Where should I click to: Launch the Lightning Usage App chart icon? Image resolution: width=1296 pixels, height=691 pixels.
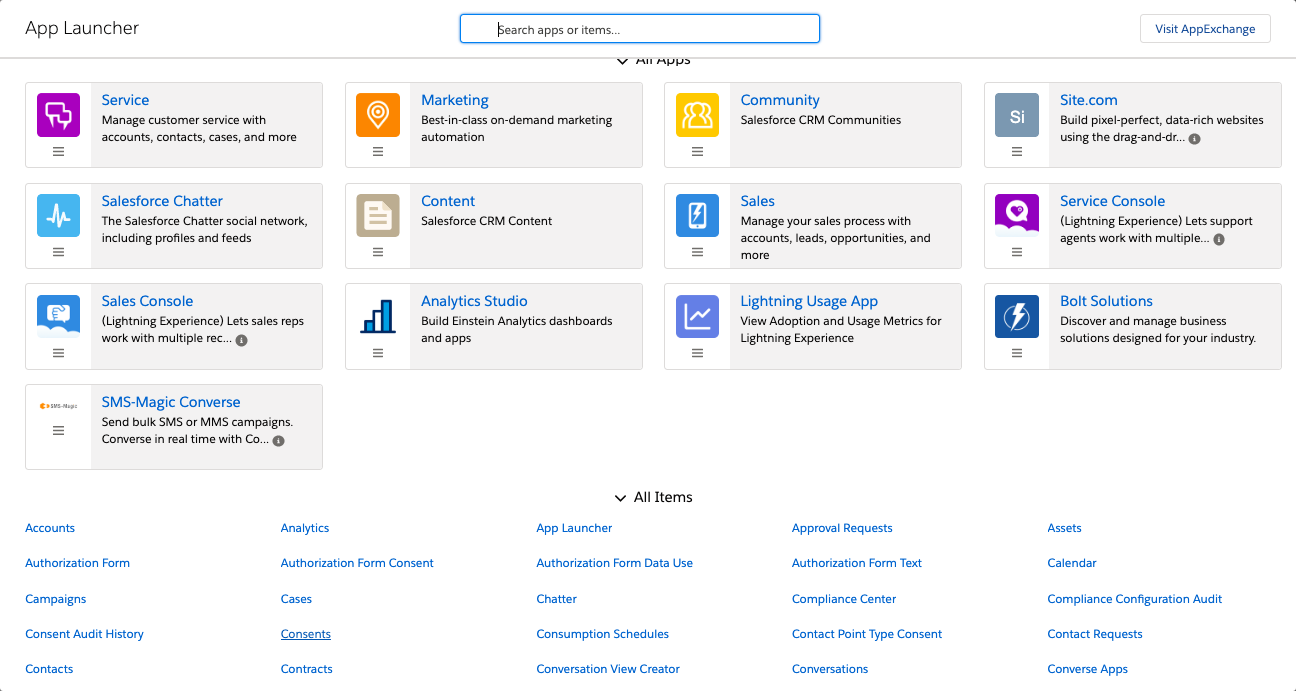pyautogui.click(x=697, y=316)
